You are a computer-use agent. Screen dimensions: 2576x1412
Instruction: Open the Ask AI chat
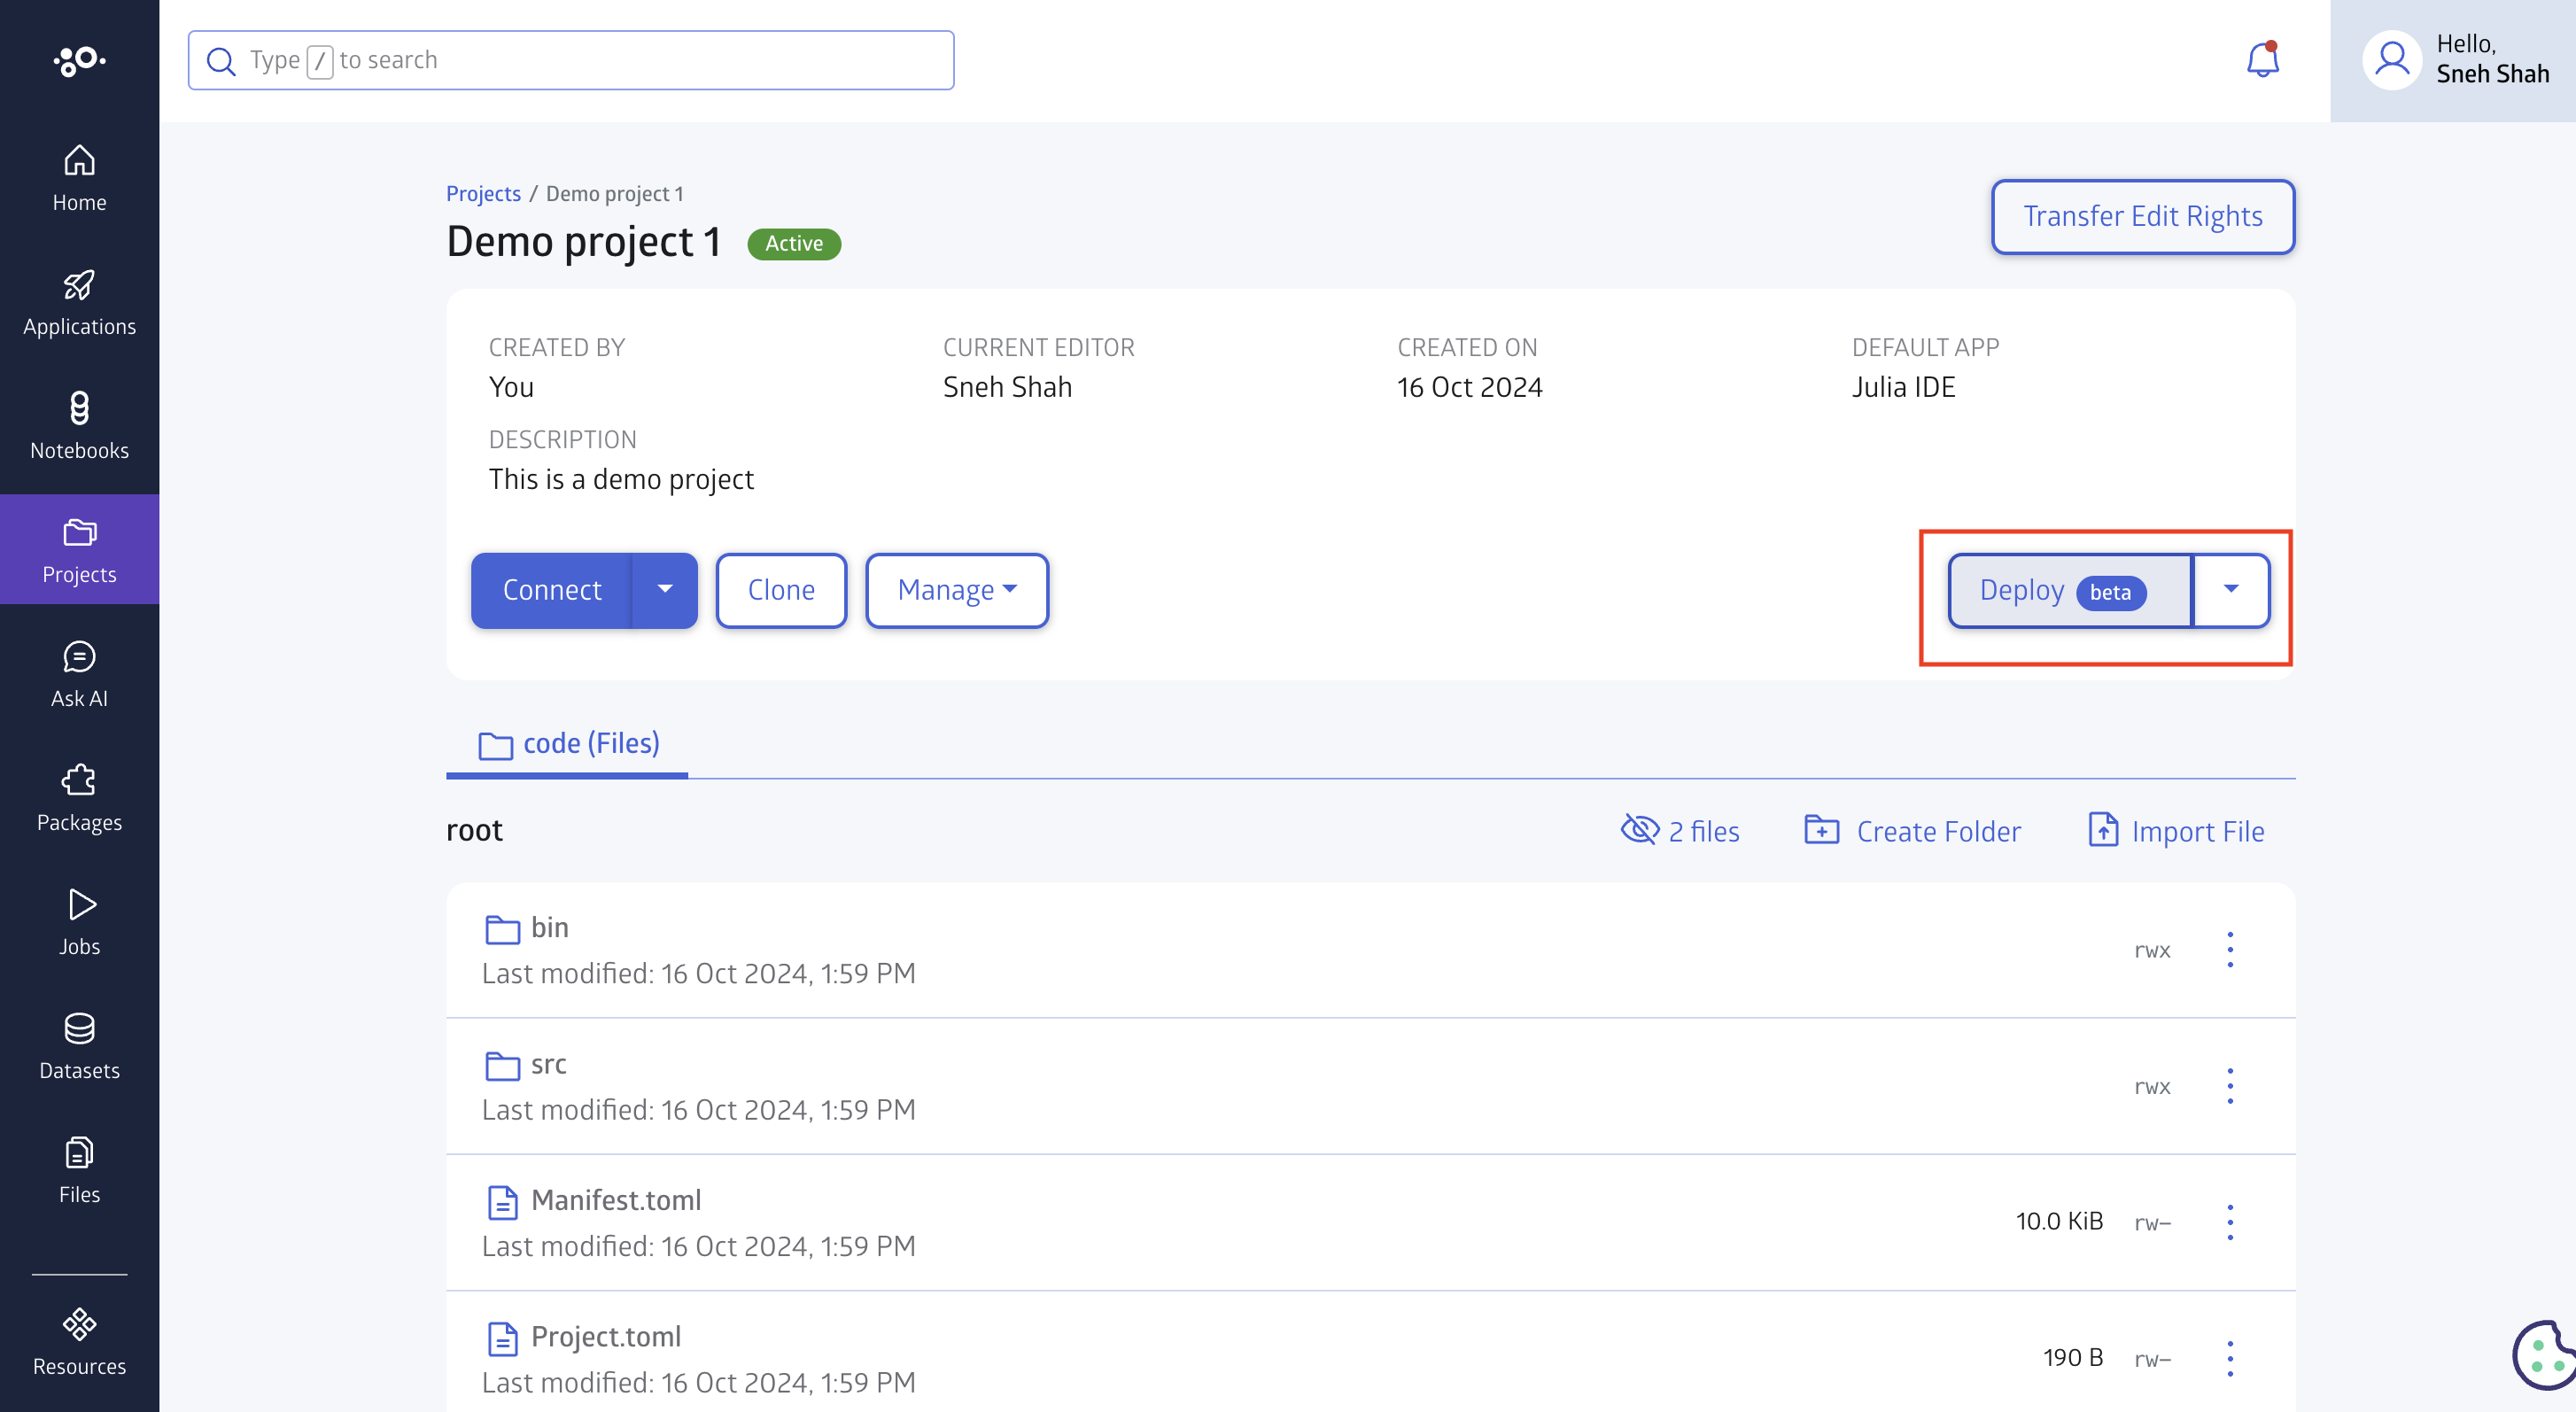(x=79, y=675)
